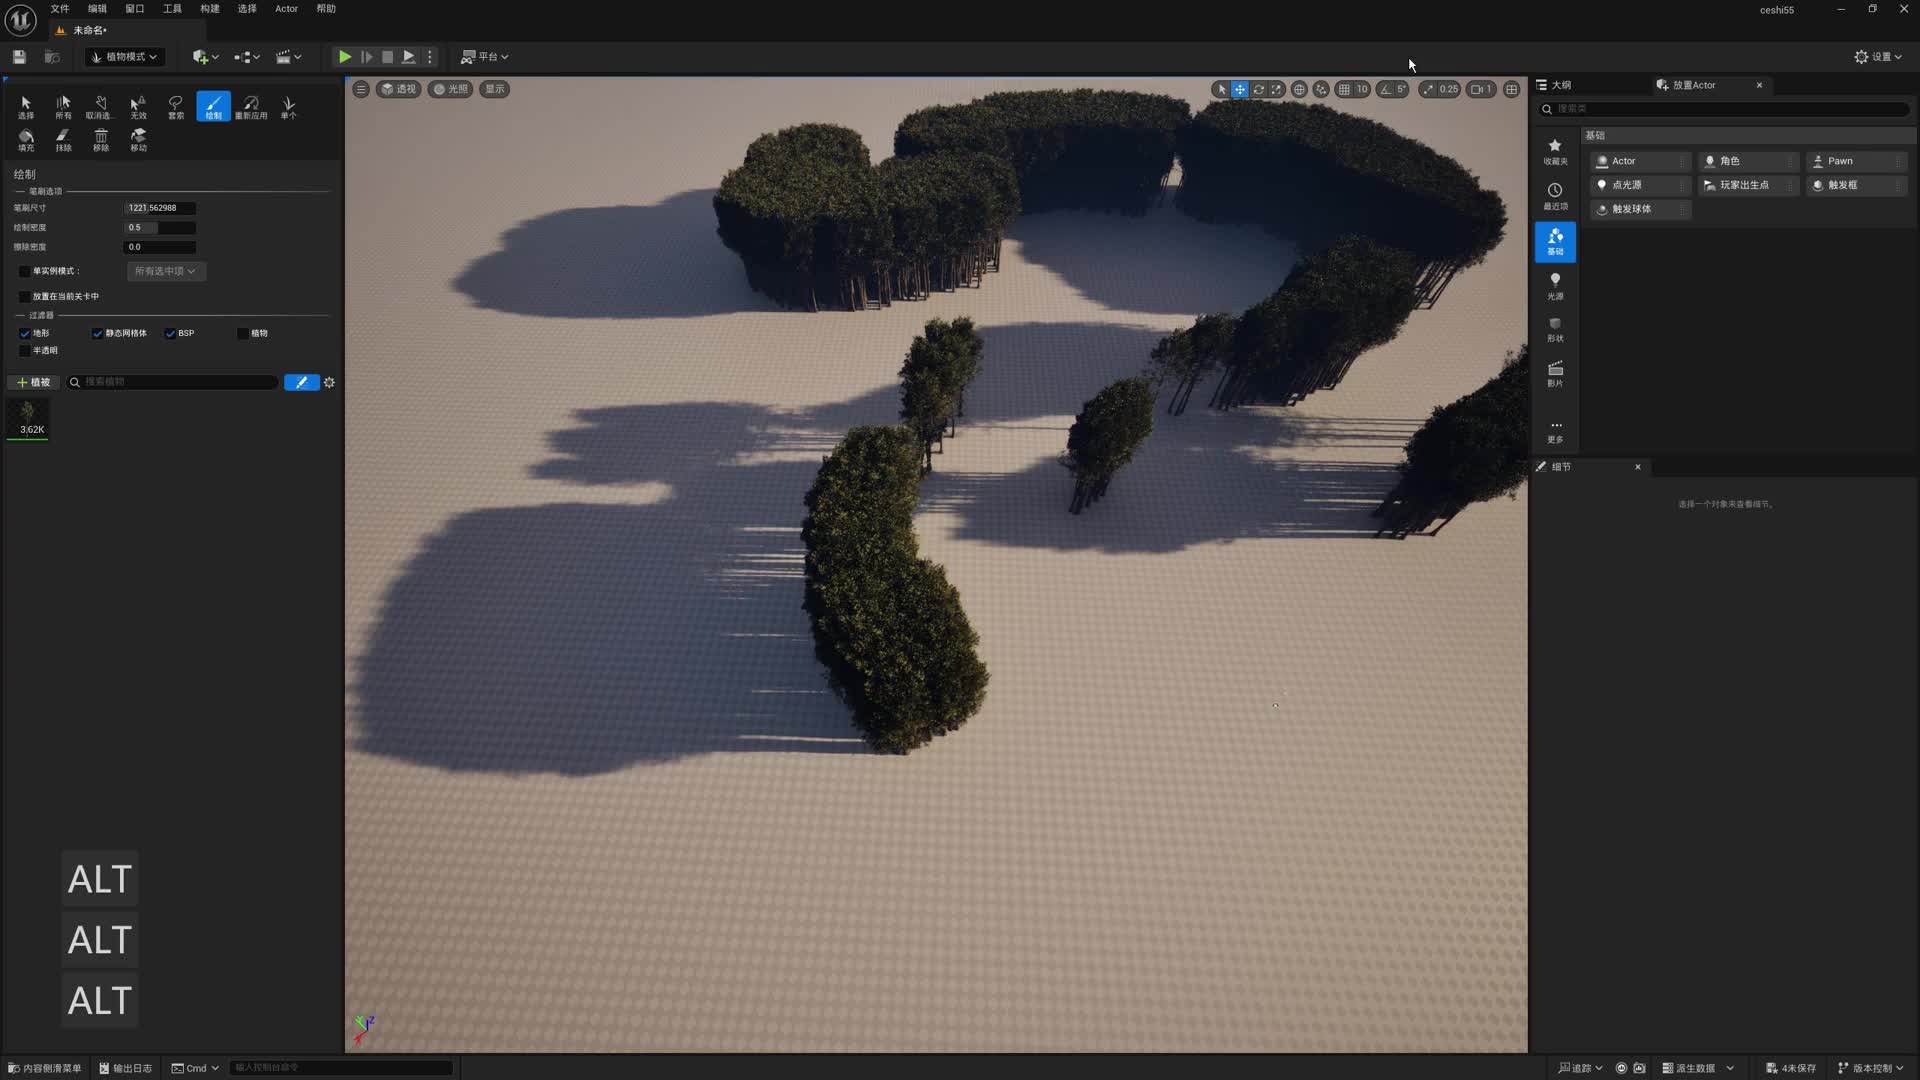Open the Content Drawer (内容侧滑菜单) button
Image resolution: width=1920 pixels, height=1080 pixels.
coord(46,1068)
